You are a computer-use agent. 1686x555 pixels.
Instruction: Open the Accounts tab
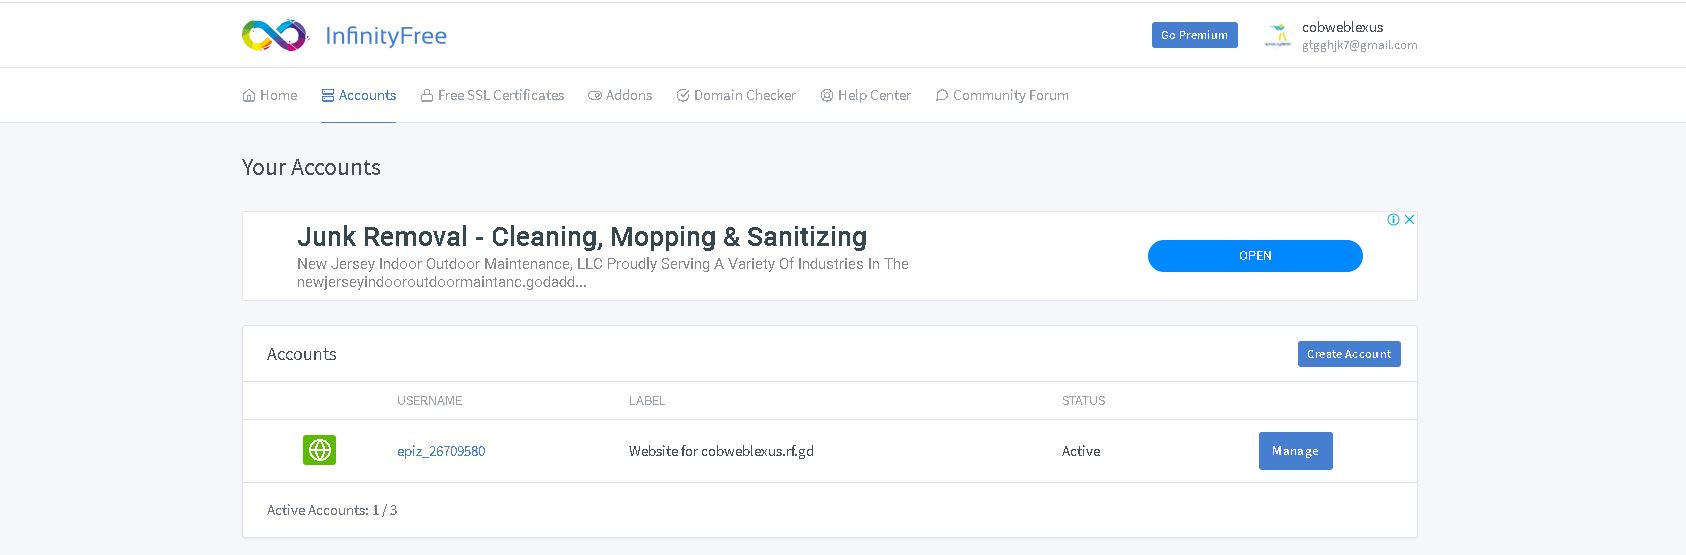(359, 95)
